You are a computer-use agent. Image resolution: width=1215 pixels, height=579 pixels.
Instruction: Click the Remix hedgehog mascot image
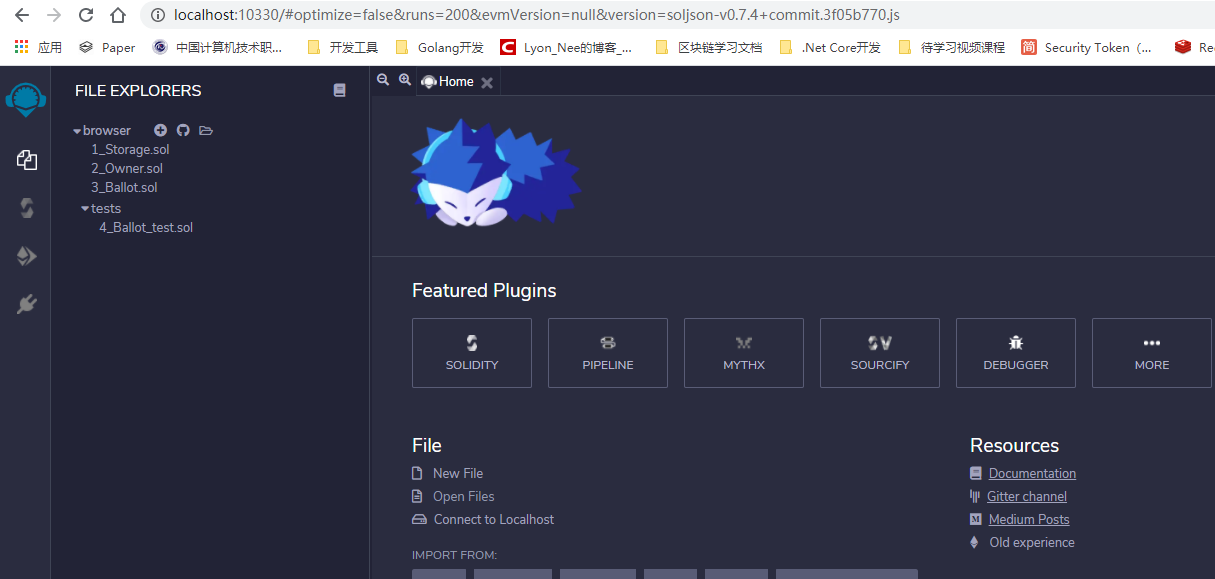496,174
